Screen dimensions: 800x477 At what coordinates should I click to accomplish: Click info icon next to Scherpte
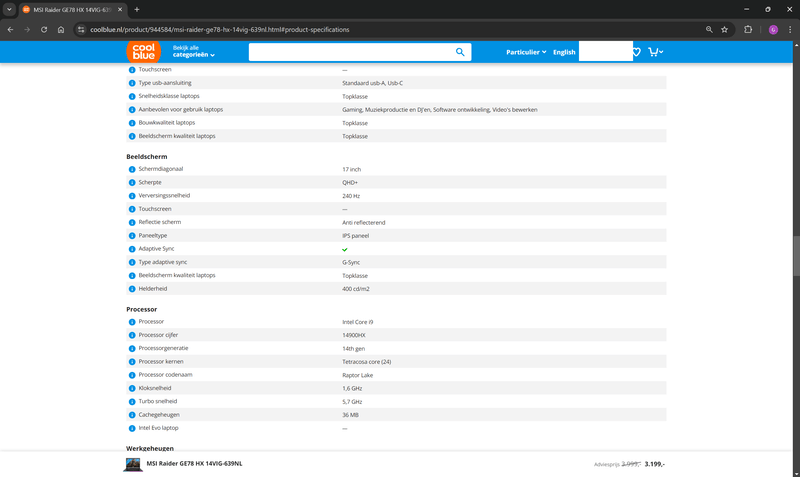(x=132, y=183)
